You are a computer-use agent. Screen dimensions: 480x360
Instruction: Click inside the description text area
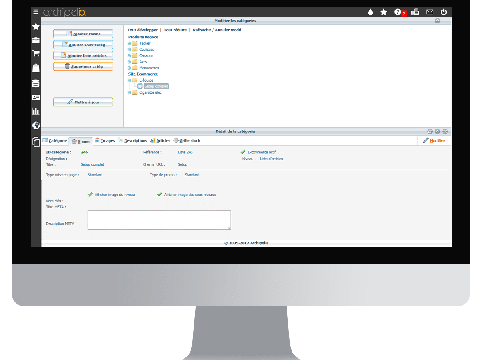tap(159, 220)
